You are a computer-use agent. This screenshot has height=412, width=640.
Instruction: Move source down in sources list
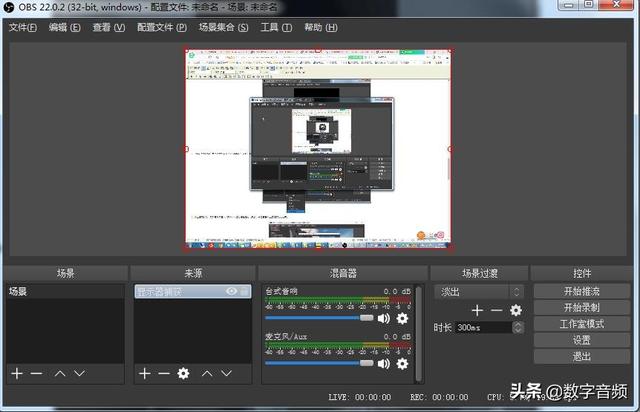click(x=227, y=373)
